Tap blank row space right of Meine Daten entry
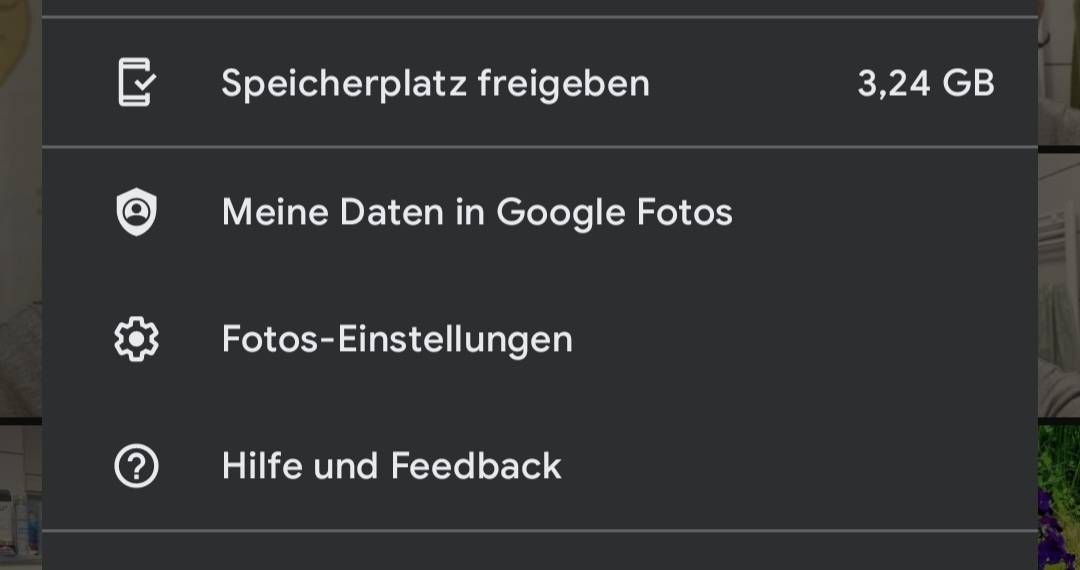This screenshot has height=570, width=1080. coord(880,212)
